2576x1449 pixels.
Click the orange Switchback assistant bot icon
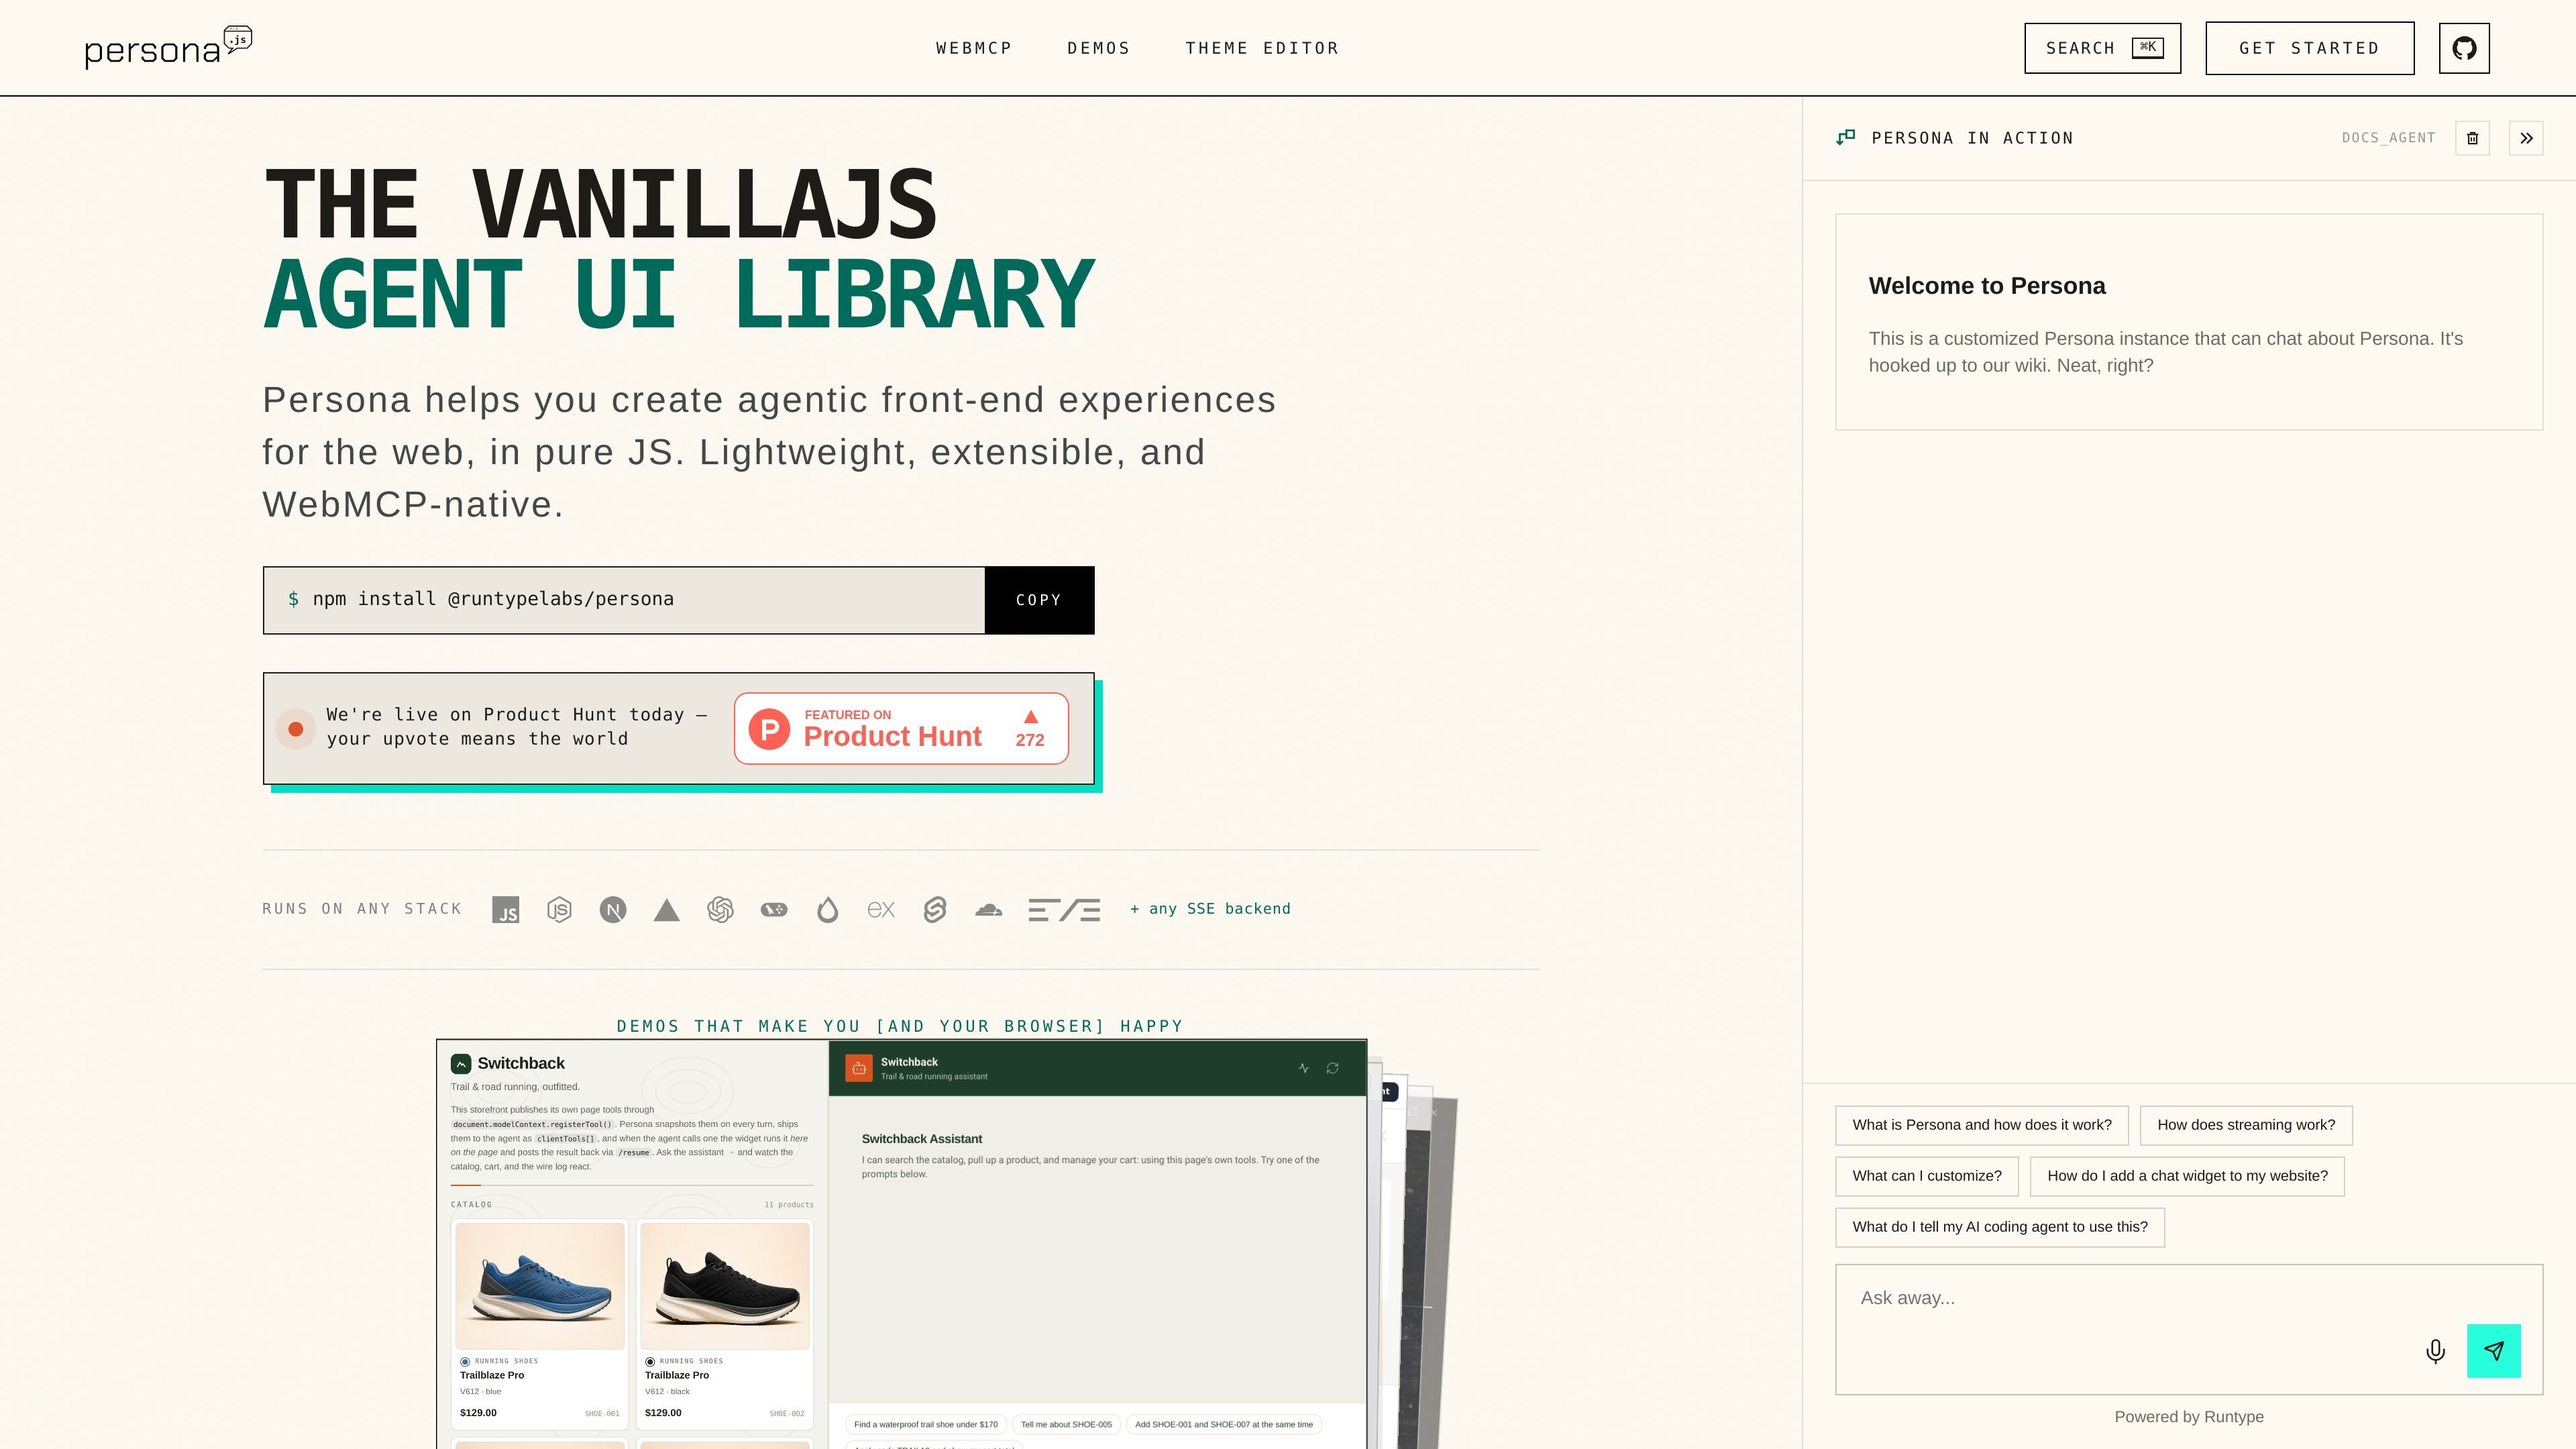click(x=859, y=1068)
